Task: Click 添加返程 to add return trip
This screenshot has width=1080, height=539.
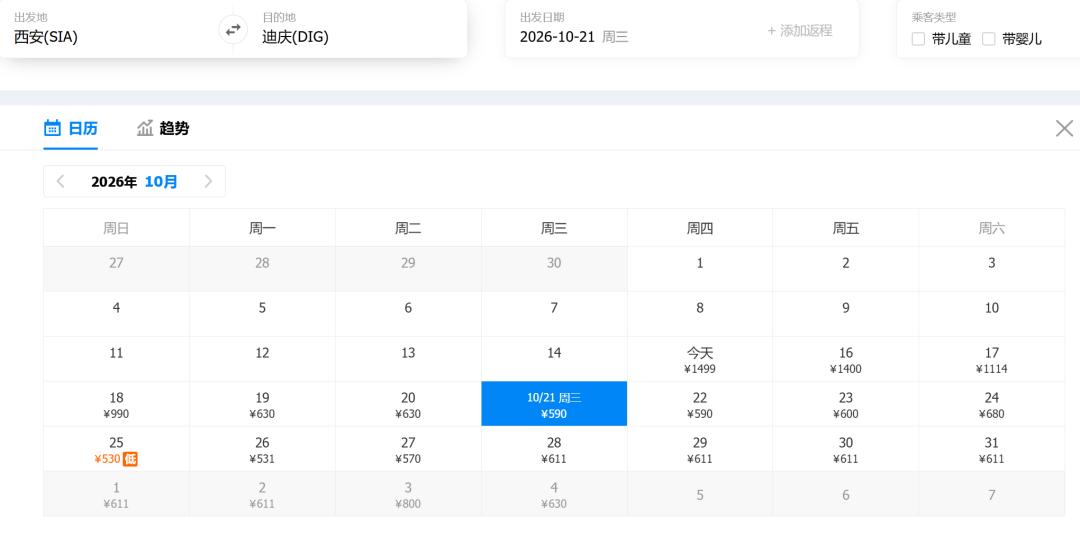Action: click(x=800, y=30)
